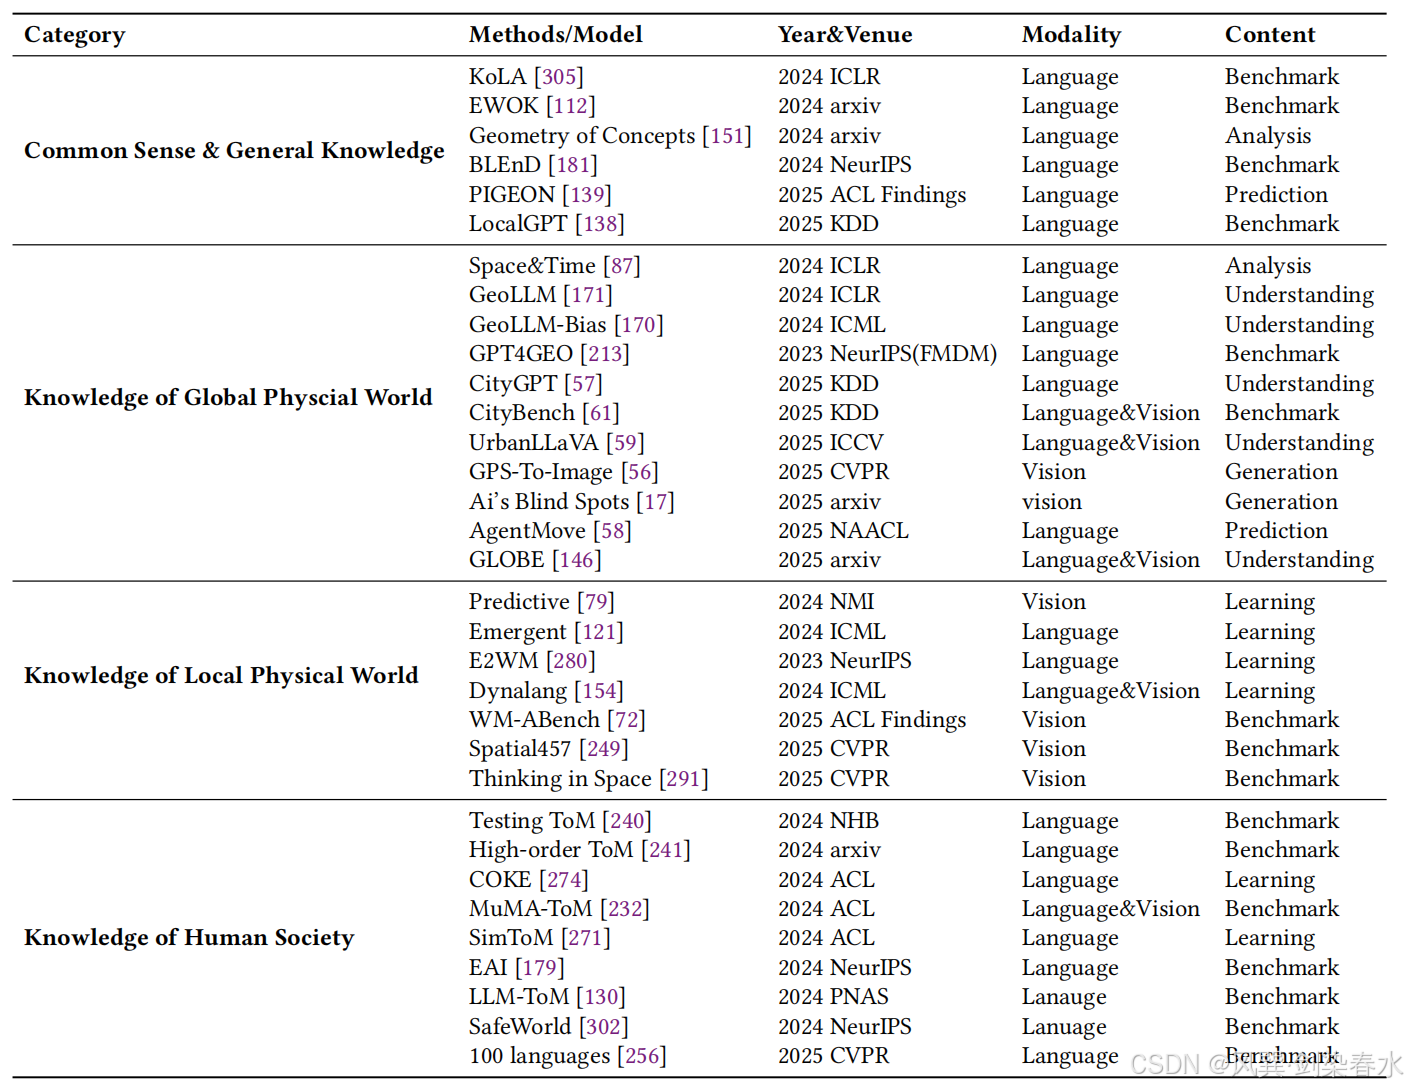Image resolution: width=1408 pixels, height=1090 pixels.
Task: Follow Ai's Blind Spots citation [17]
Action: 656,502
